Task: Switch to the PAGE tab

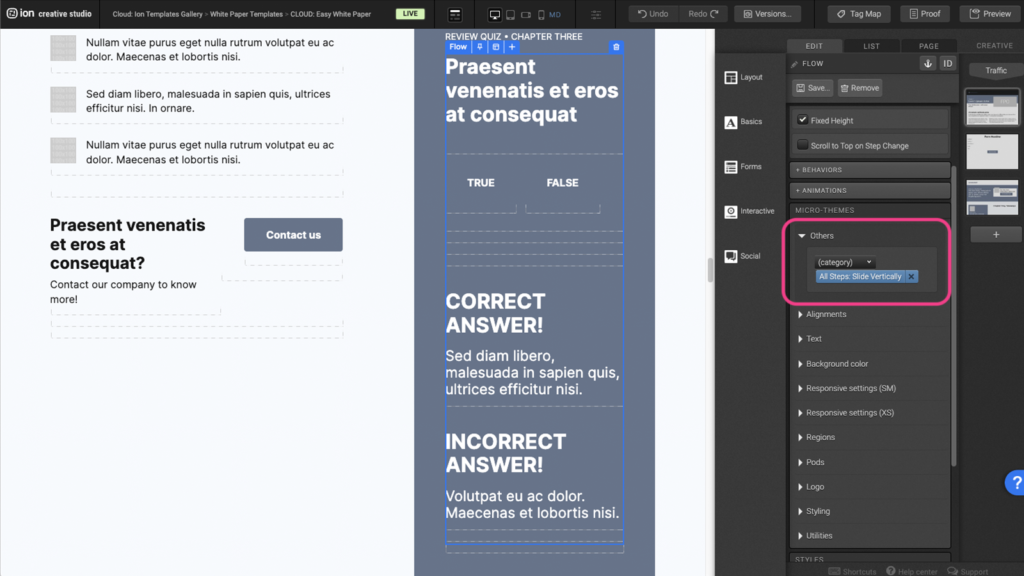Action: tap(929, 46)
